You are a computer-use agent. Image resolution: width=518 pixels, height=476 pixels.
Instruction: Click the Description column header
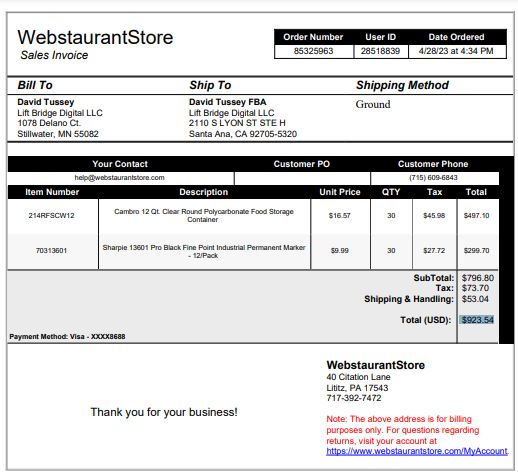204,192
